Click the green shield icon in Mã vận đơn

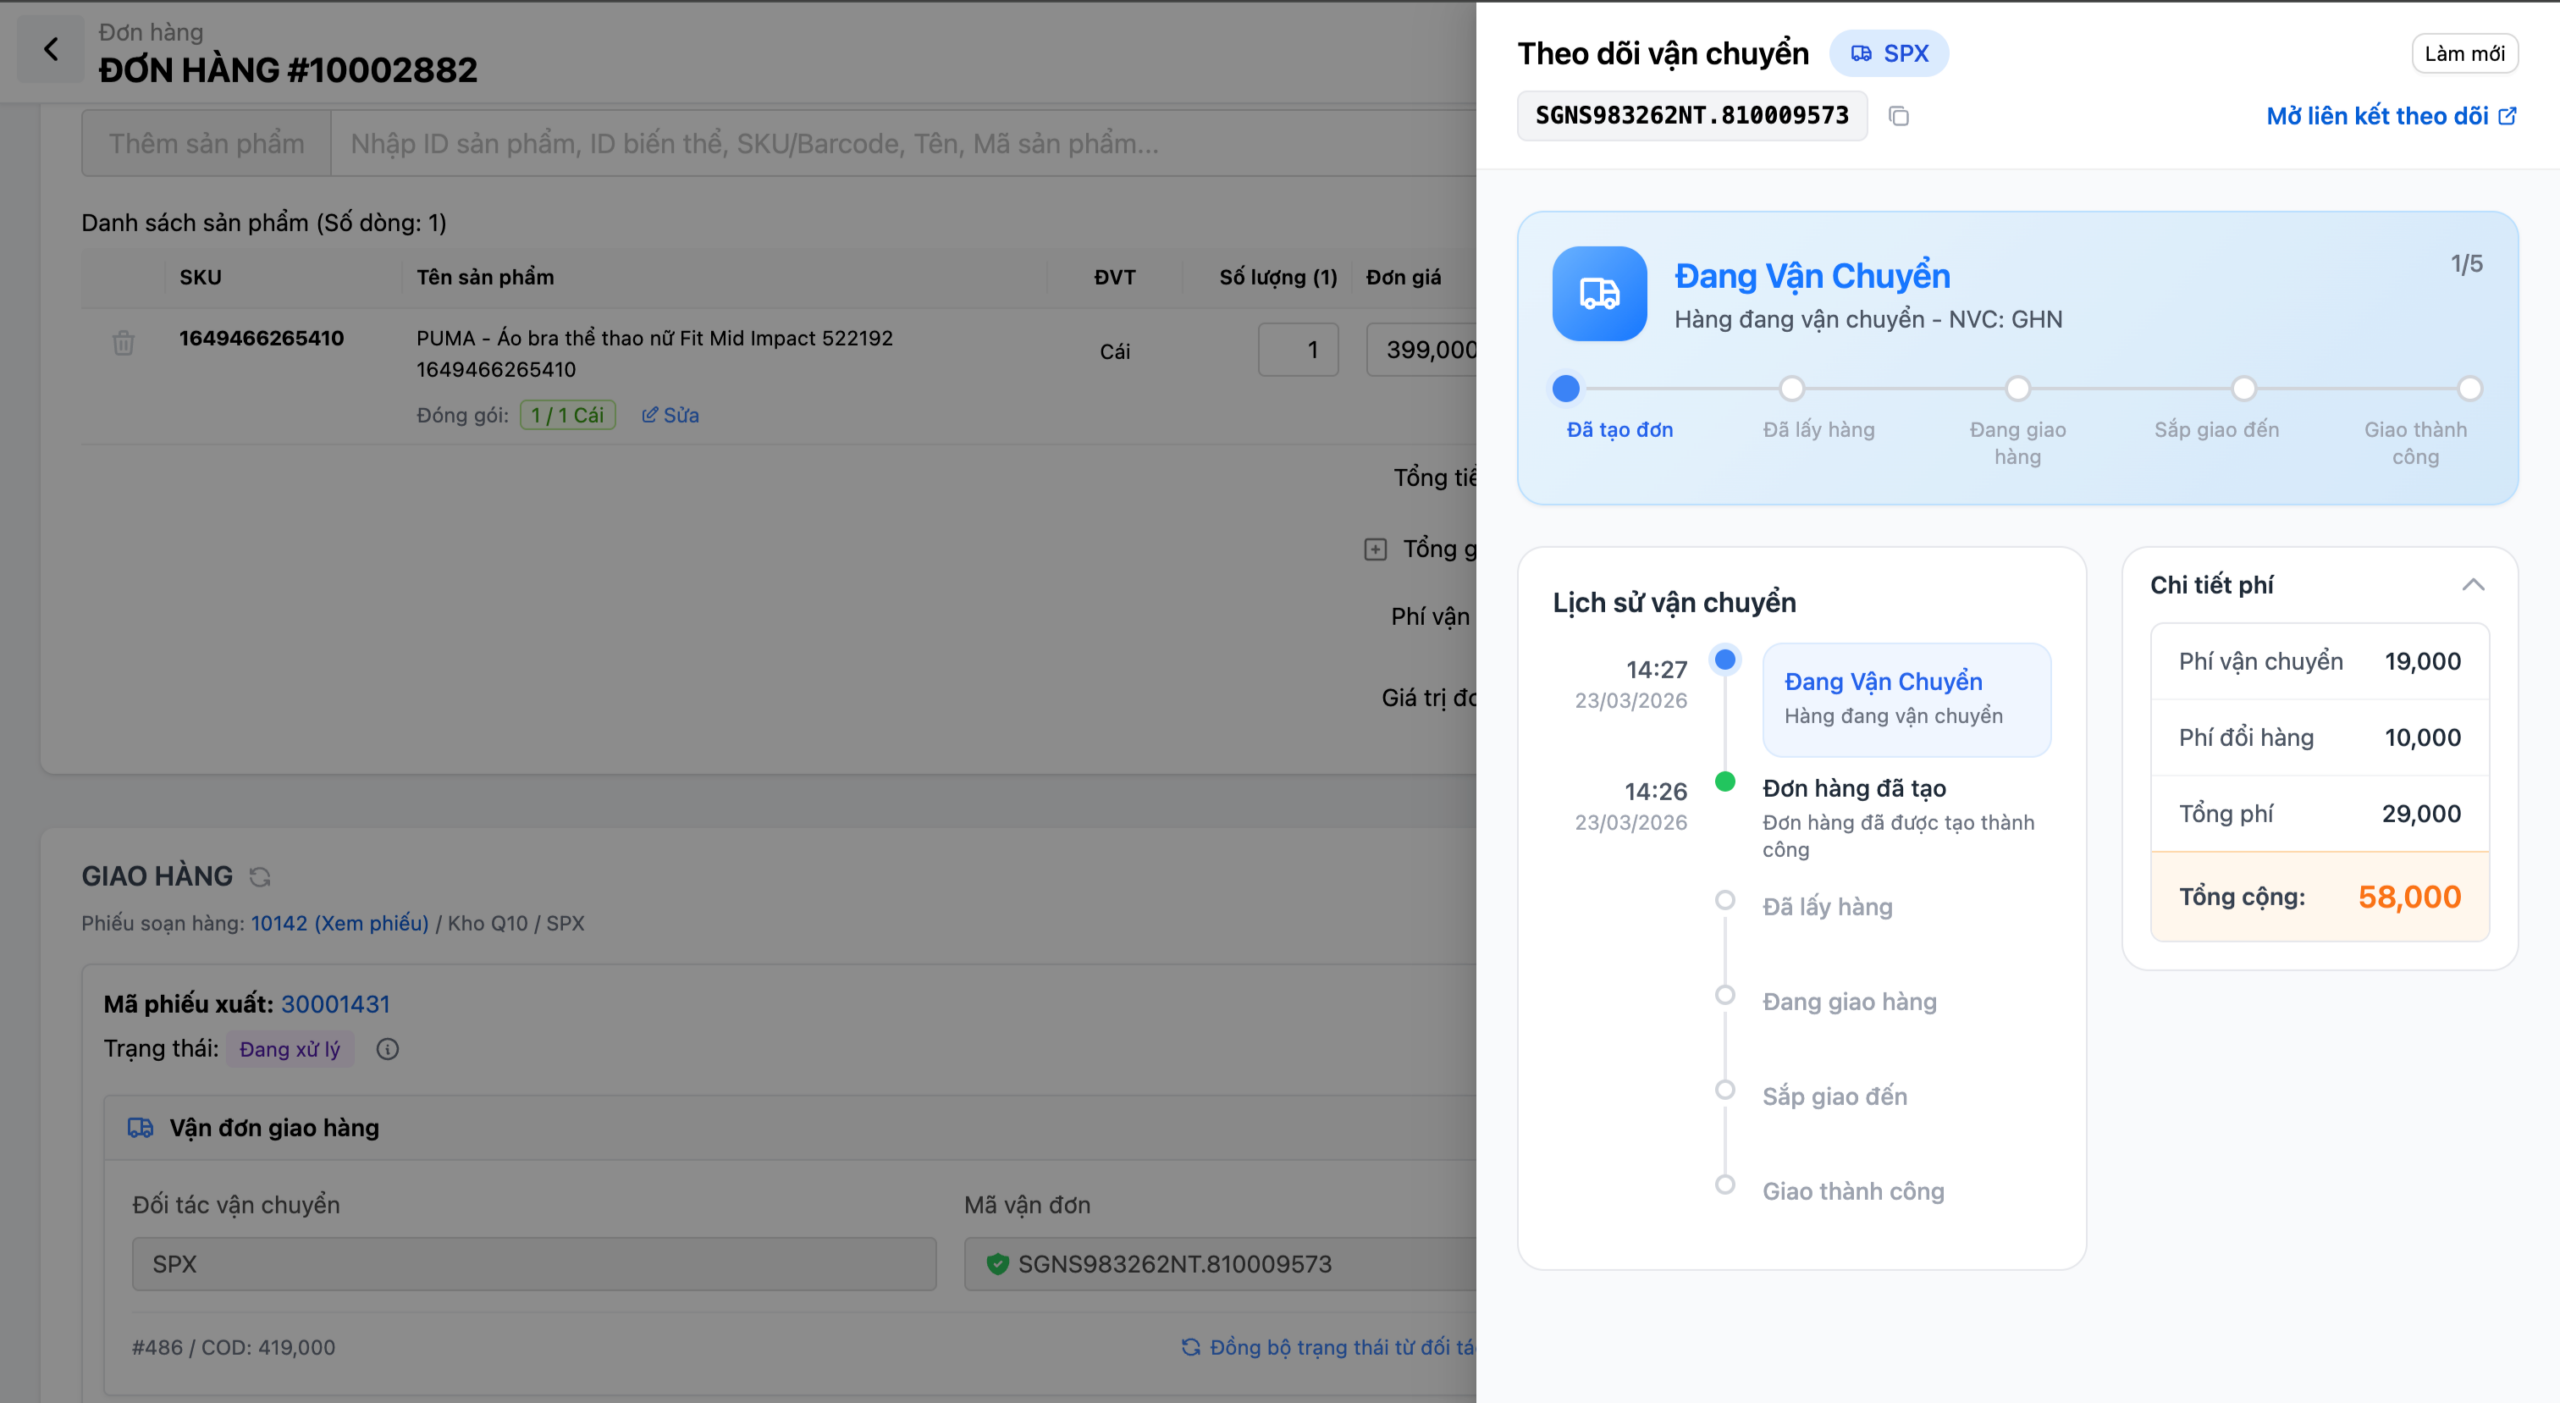[997, 1264]
